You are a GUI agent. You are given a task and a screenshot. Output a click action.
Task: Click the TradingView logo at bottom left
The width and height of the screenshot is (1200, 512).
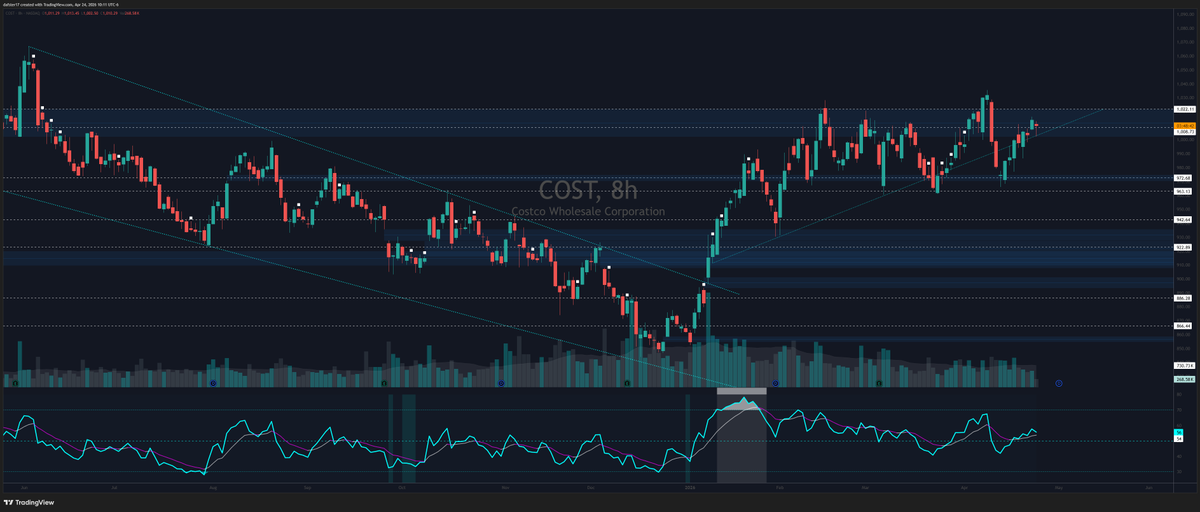pos(28,502)
